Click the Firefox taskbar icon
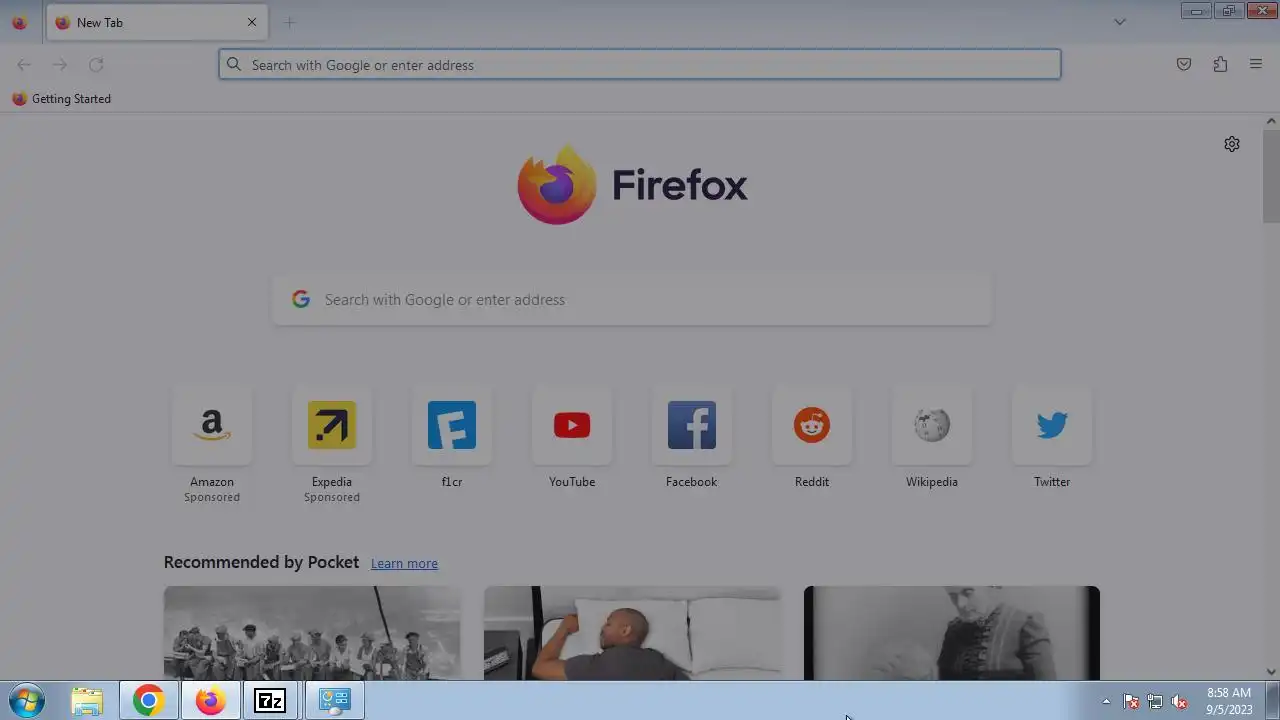The image size is (1280, 720). coord(210,701)
